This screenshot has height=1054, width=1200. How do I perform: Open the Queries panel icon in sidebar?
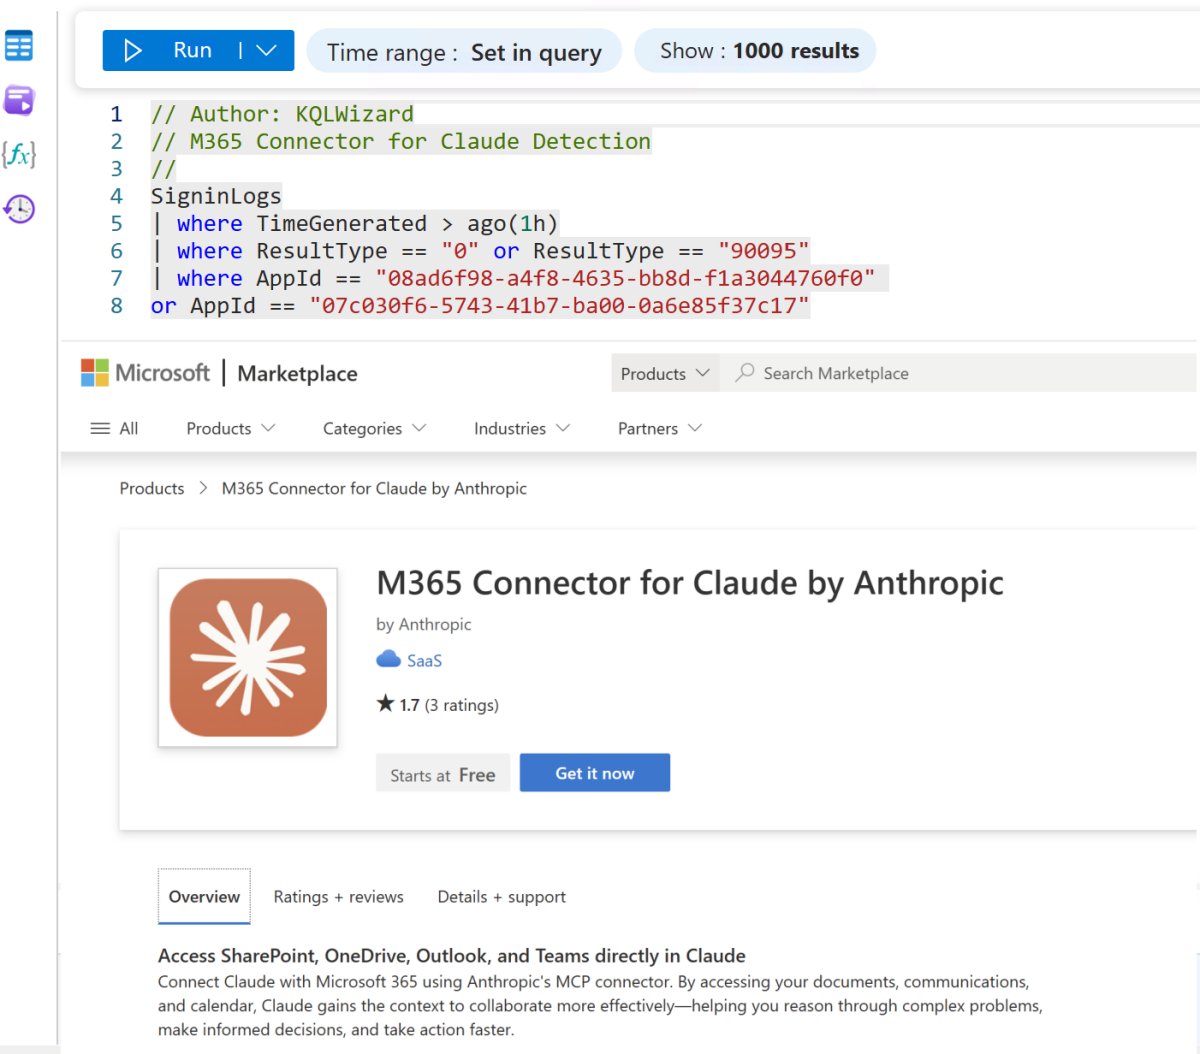pyautogui.click(x=19, y=100)
